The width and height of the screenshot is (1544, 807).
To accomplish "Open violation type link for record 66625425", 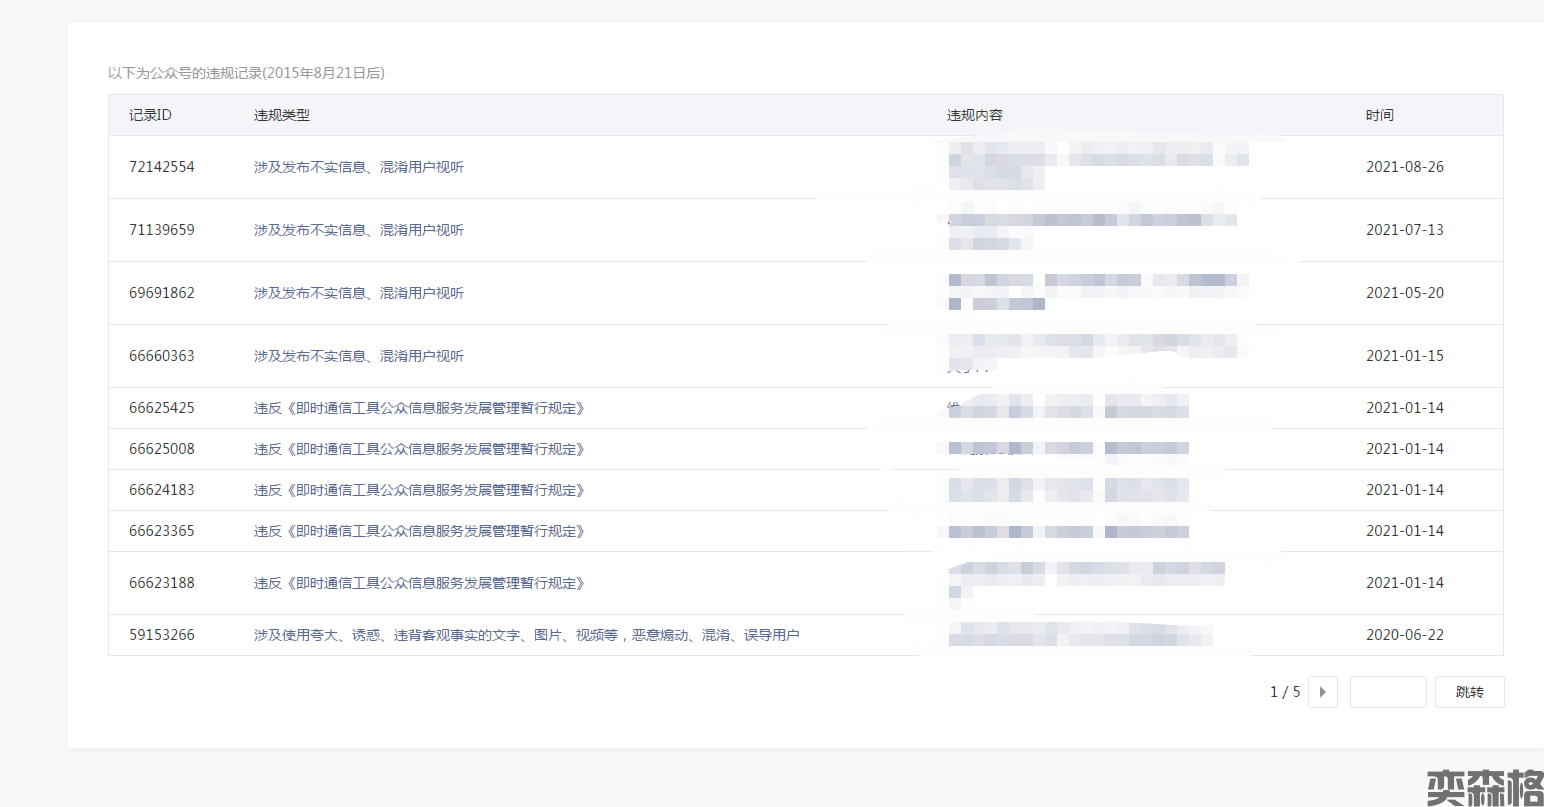I will tap(418, 408).
